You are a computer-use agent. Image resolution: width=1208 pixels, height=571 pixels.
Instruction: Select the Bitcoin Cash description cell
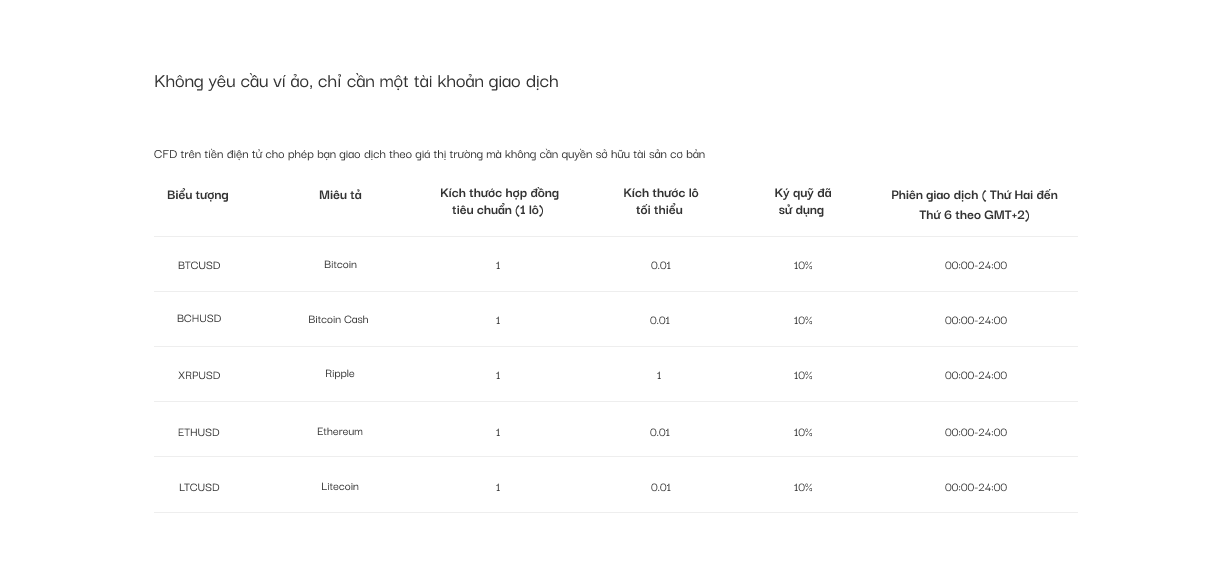tap(338, 319)
